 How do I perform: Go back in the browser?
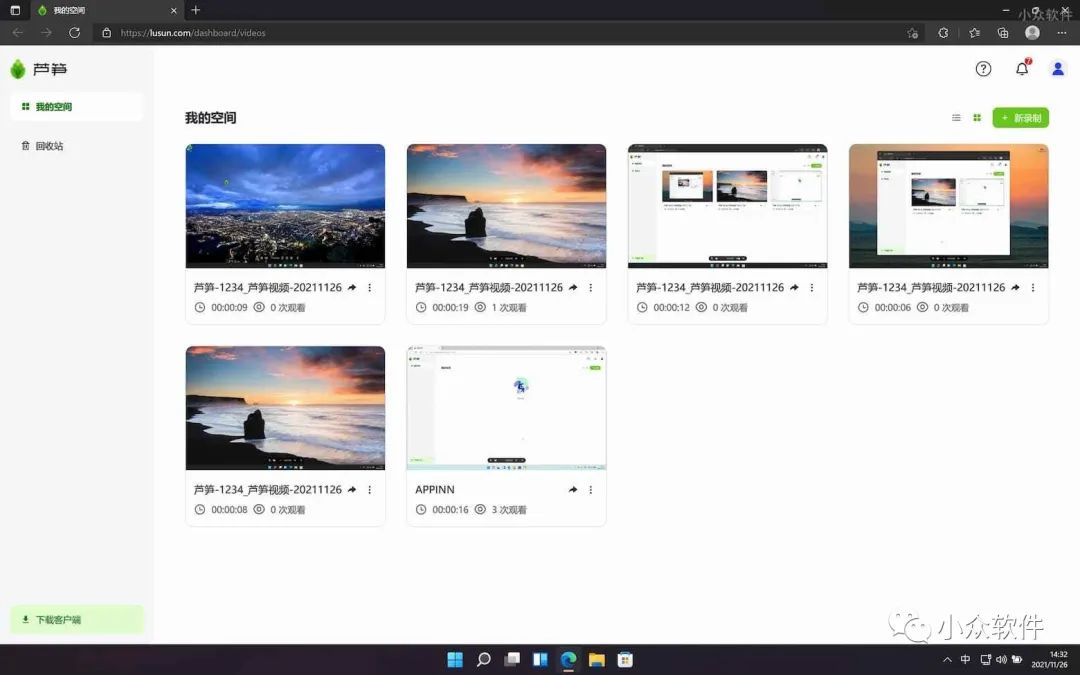click(x=18, y=32)
